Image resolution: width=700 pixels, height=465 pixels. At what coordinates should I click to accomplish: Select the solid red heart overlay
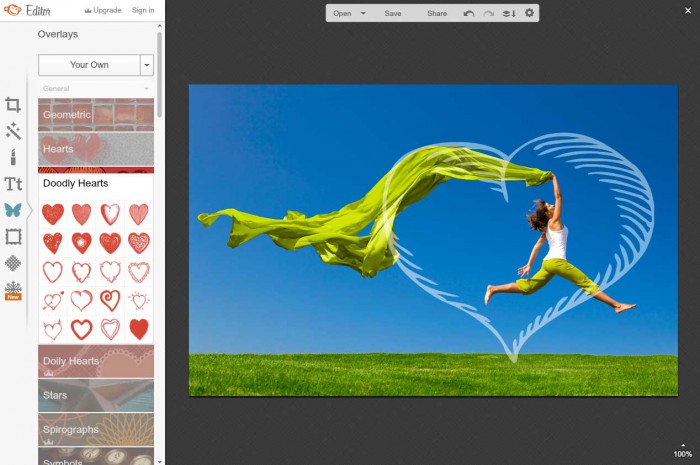coord(139,328)
